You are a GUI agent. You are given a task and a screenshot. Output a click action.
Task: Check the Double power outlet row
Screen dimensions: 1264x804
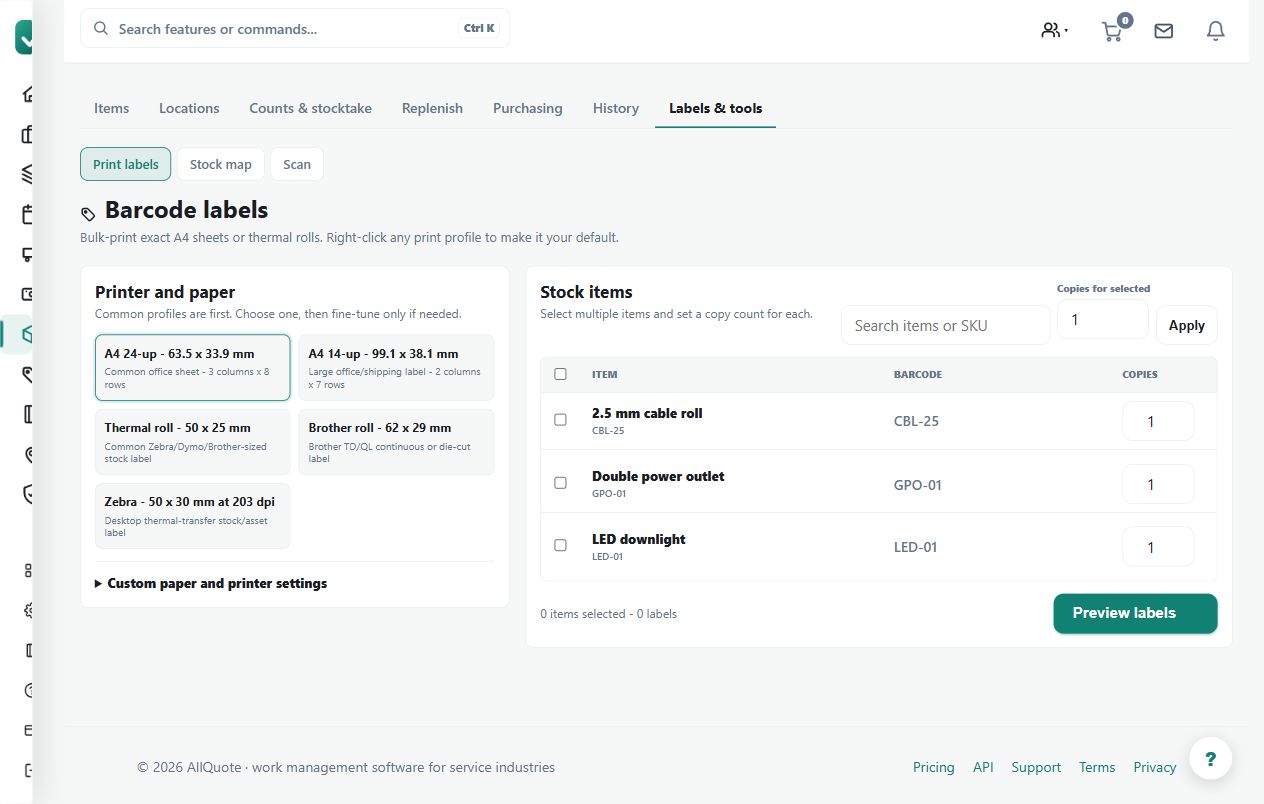560,483
